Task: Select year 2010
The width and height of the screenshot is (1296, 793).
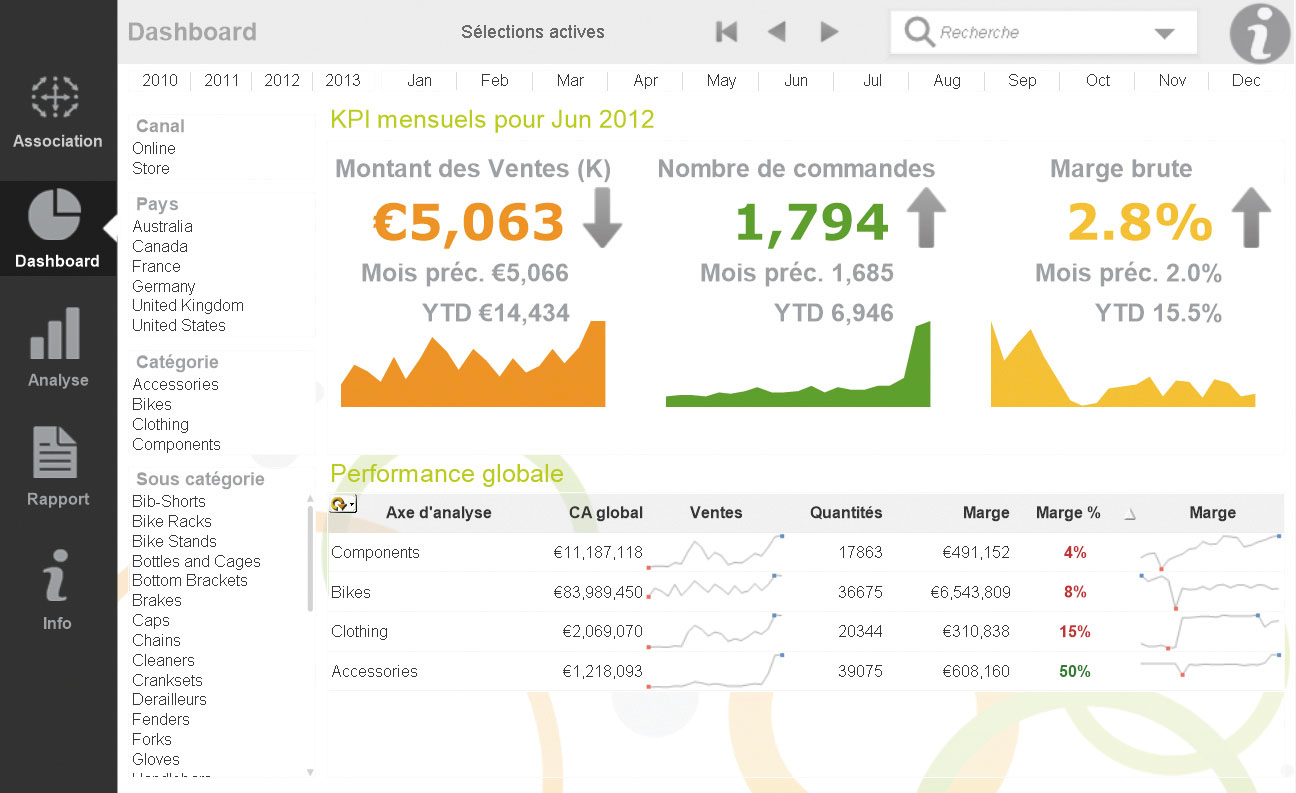Action: [160, 80]
